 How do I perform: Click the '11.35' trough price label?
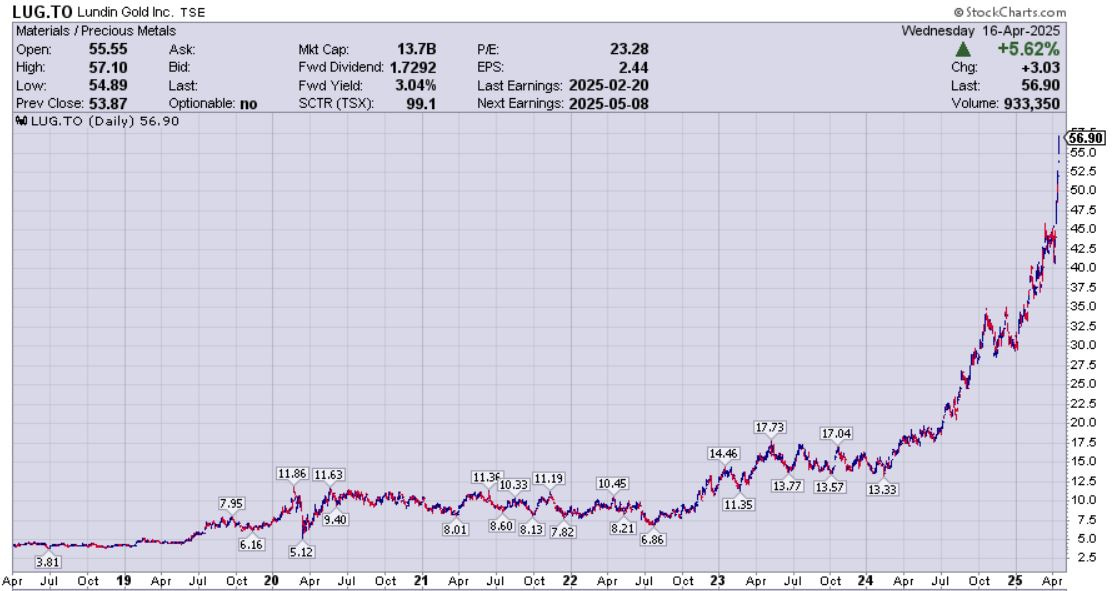738,504
